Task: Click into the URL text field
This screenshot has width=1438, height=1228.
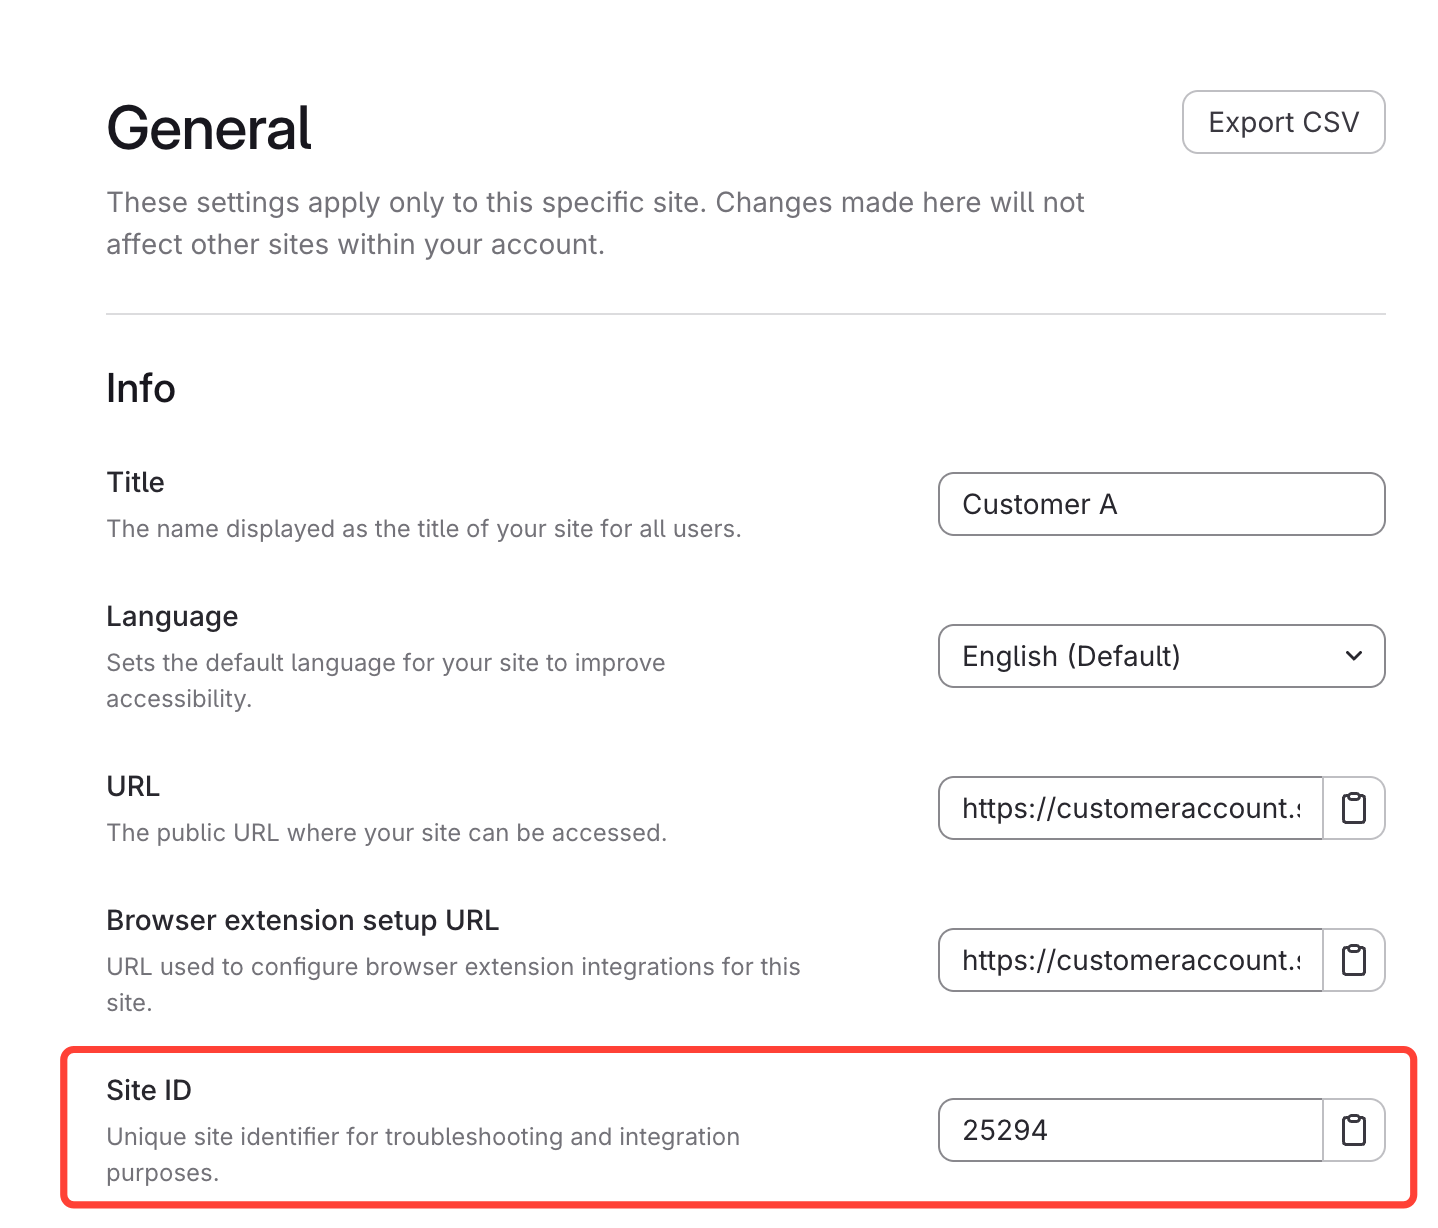Action: pos(1130,808)
